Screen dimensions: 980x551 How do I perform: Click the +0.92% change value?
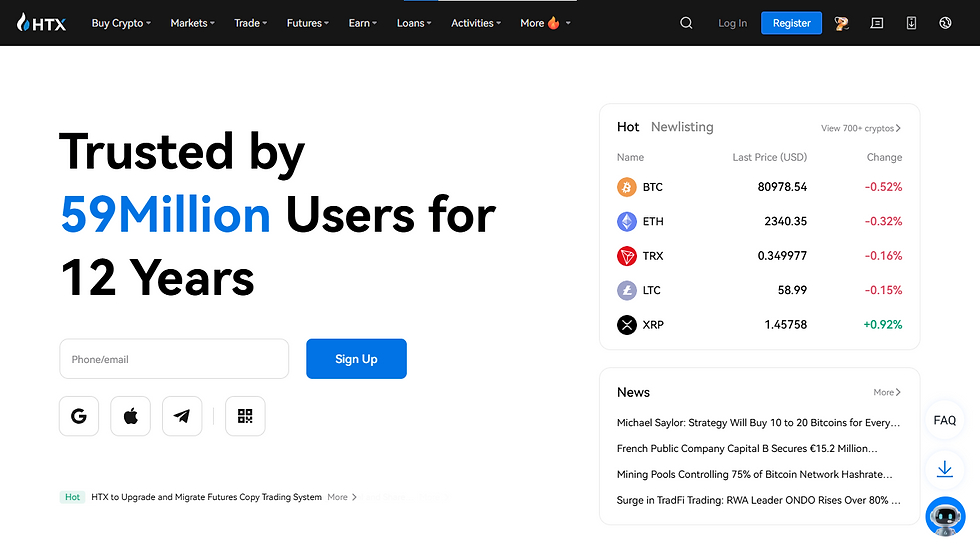[x=882, y=324]
